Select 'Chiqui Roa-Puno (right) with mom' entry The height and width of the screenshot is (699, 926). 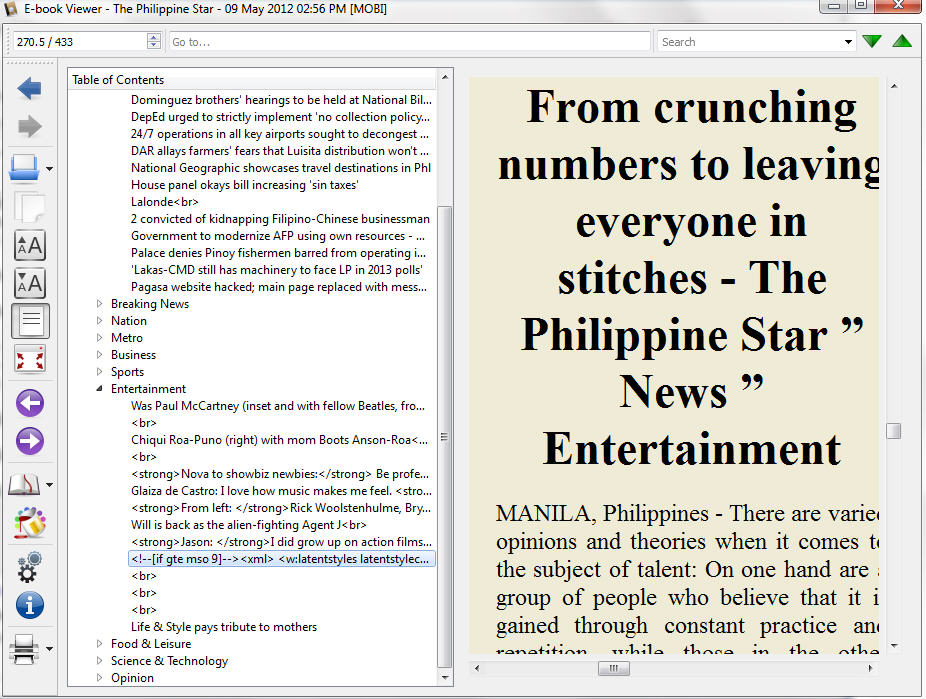click(x=279, y=440)
